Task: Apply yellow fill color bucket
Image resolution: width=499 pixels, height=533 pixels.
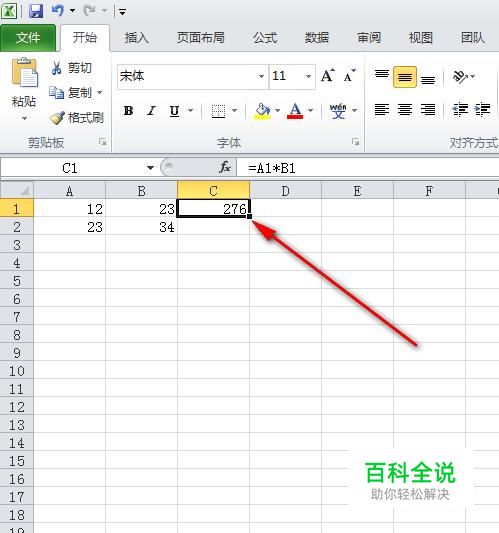Action: pyautogui.click(x=262, y=111)
